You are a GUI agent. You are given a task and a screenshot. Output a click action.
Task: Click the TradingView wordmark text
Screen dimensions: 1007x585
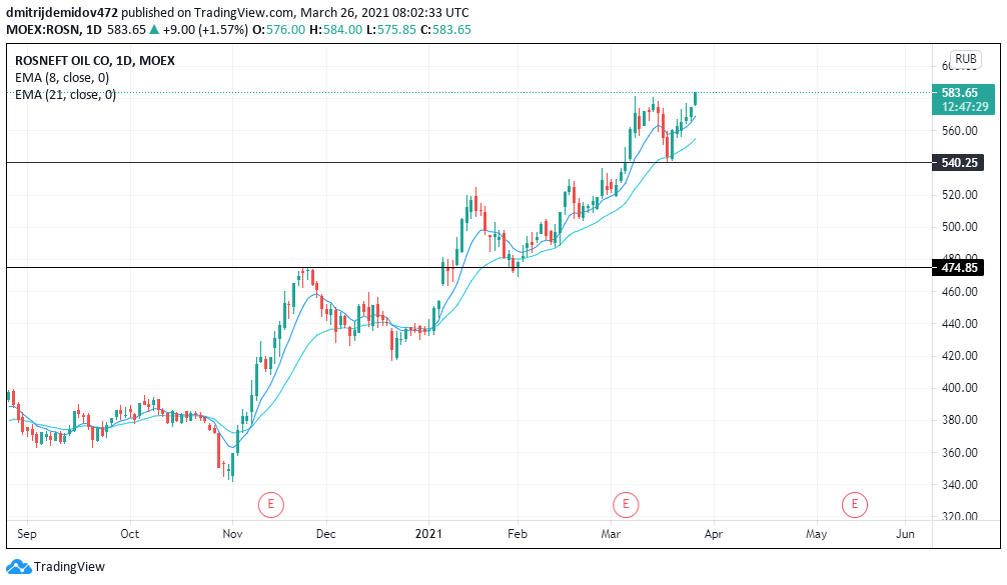tap(69, 567)
